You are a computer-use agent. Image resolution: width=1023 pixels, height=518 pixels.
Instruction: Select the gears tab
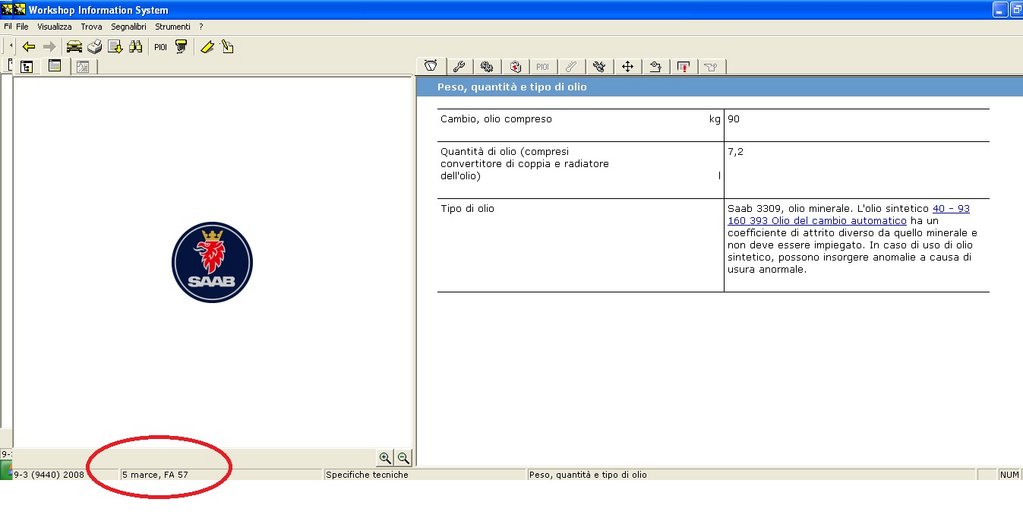pyautogui.click(x=487, y=67)
